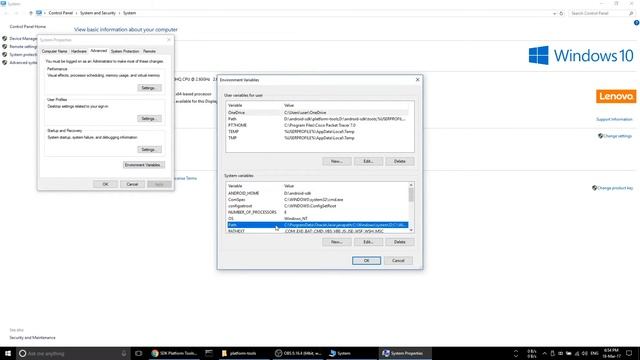Select the Advanced tab
The width and height of the screenshot is (640, 360).
pos(98,51)
